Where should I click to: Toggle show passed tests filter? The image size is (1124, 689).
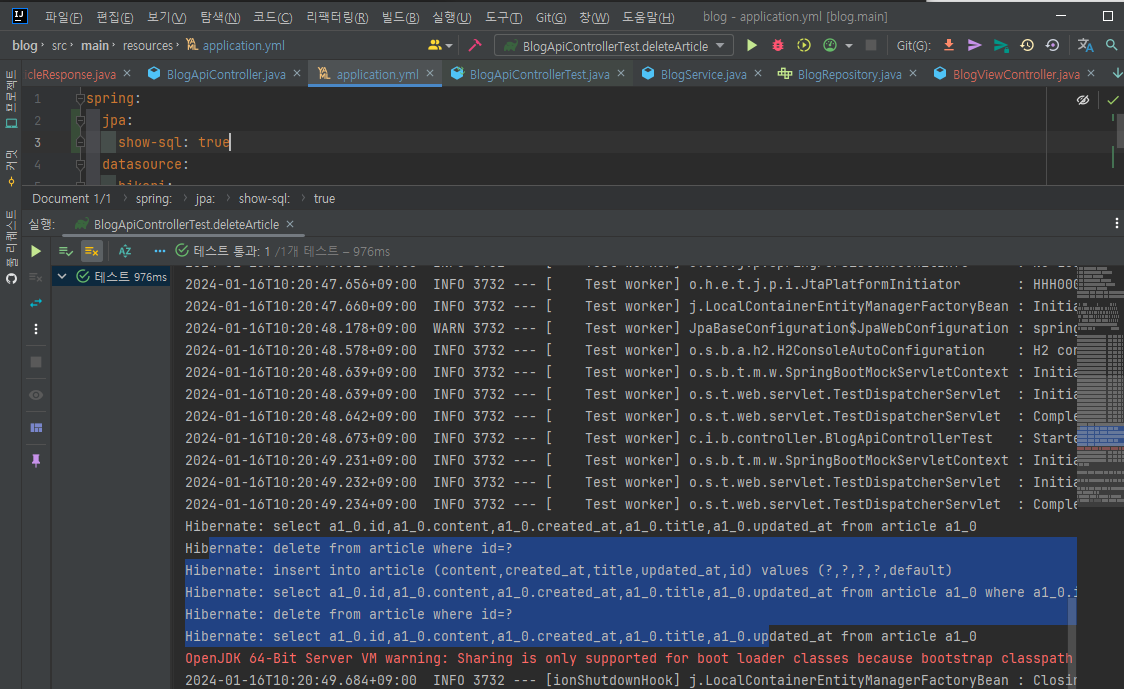[x=65, y=251]
